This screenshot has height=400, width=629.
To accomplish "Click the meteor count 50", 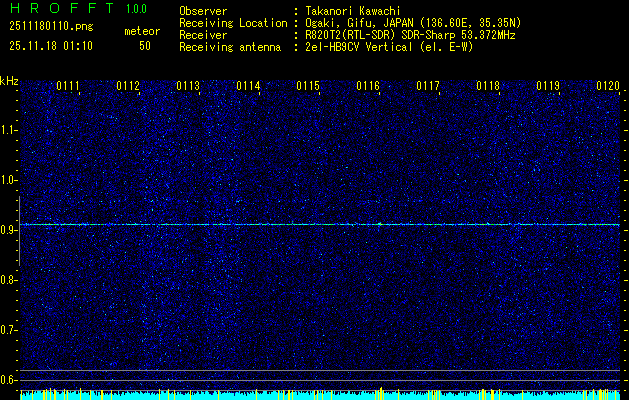I will click(x=145, y=46).
